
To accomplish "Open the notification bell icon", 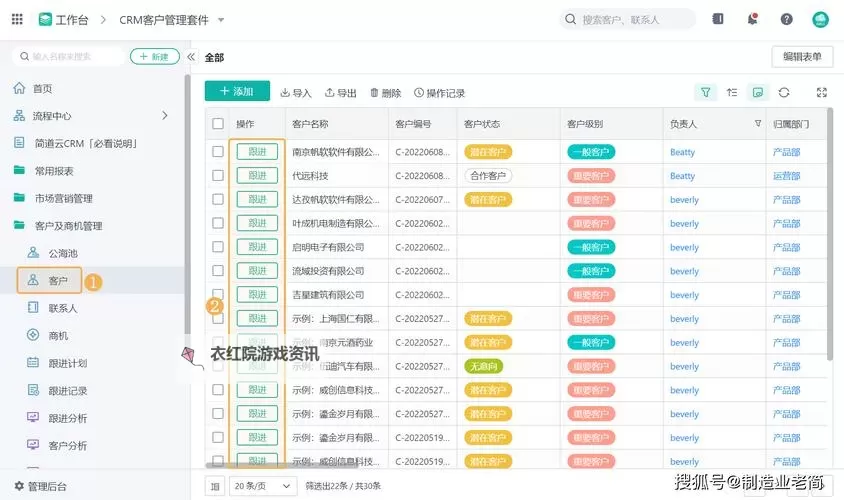I will 752,19.
